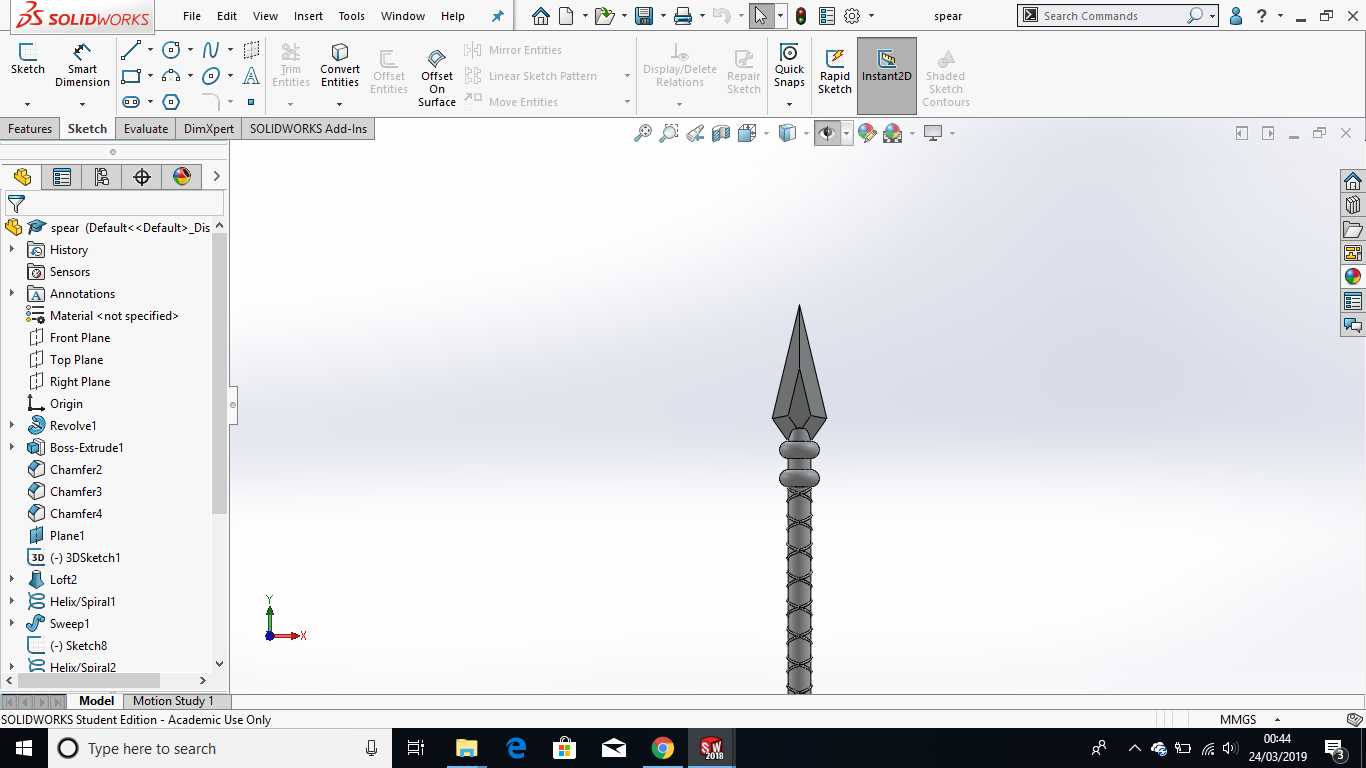The height and width of the screenshot is (768, 1366).
Task: Open Edit Appearance color wheel
Action: coord(867,133)
